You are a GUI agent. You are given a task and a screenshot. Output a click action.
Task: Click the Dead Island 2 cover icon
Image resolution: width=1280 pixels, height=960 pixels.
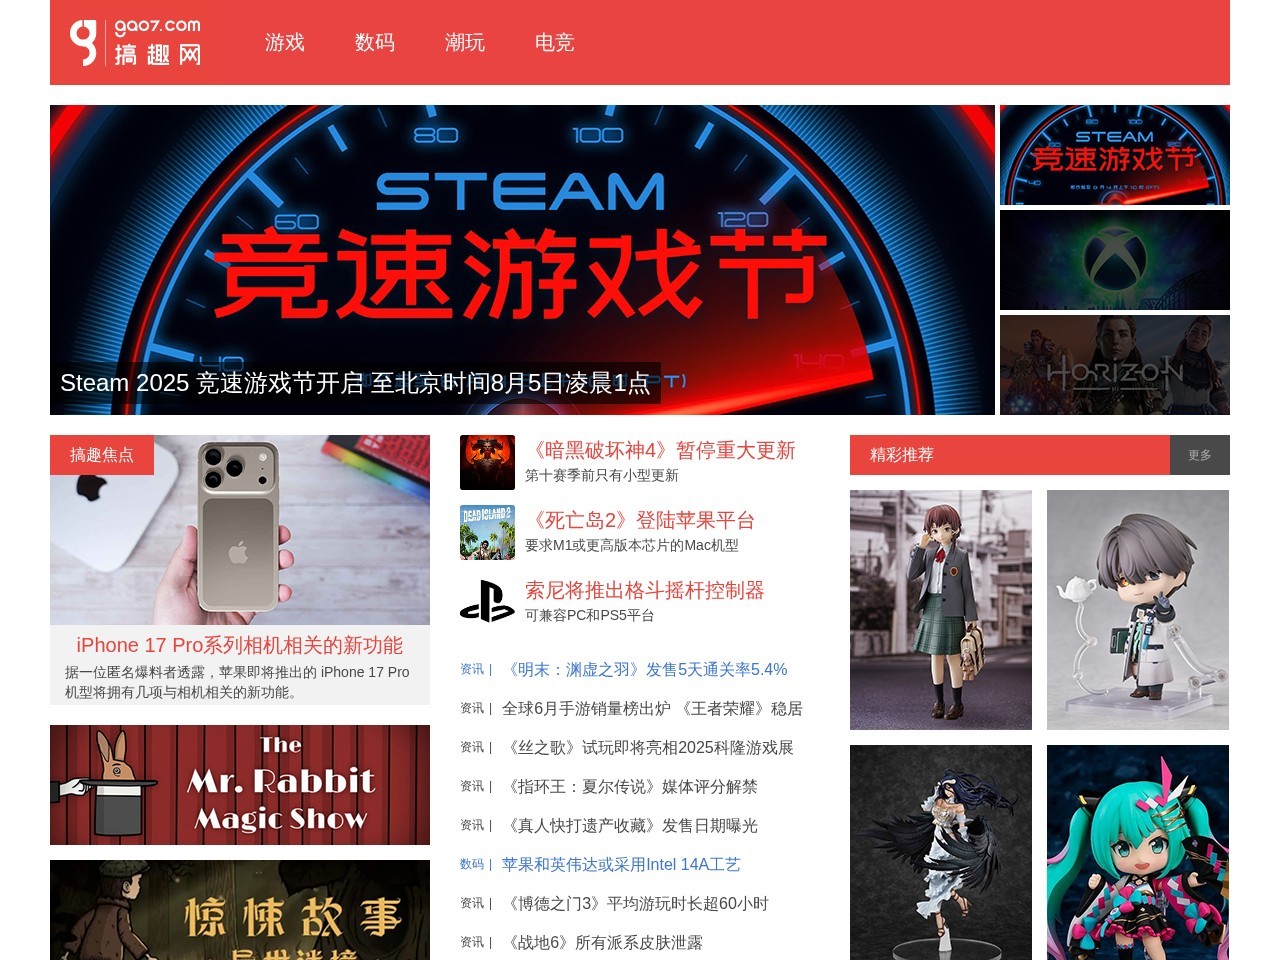[487, 531]
